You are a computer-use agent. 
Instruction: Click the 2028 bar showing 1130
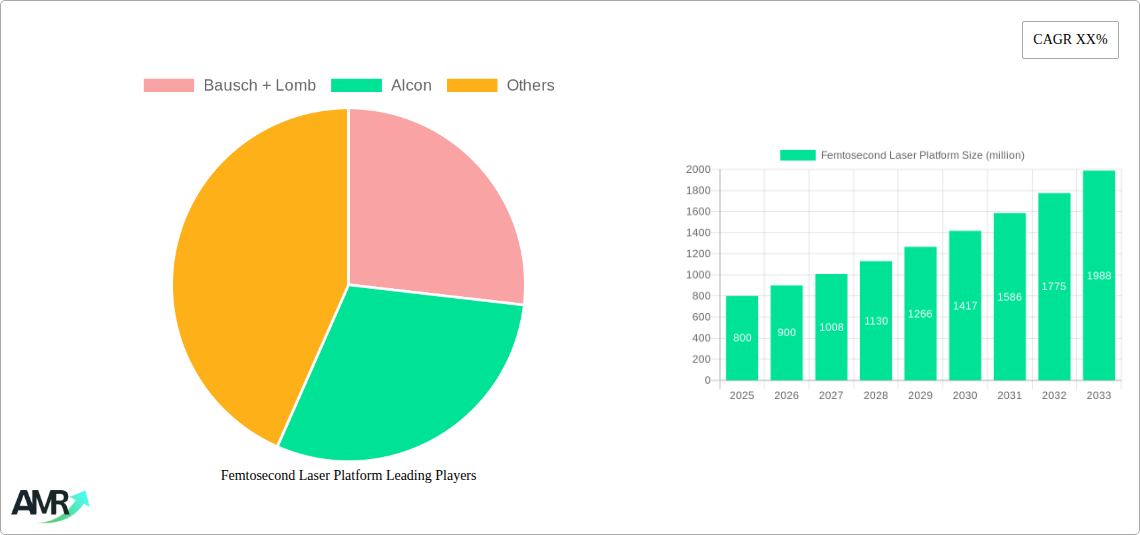(875, 321)
